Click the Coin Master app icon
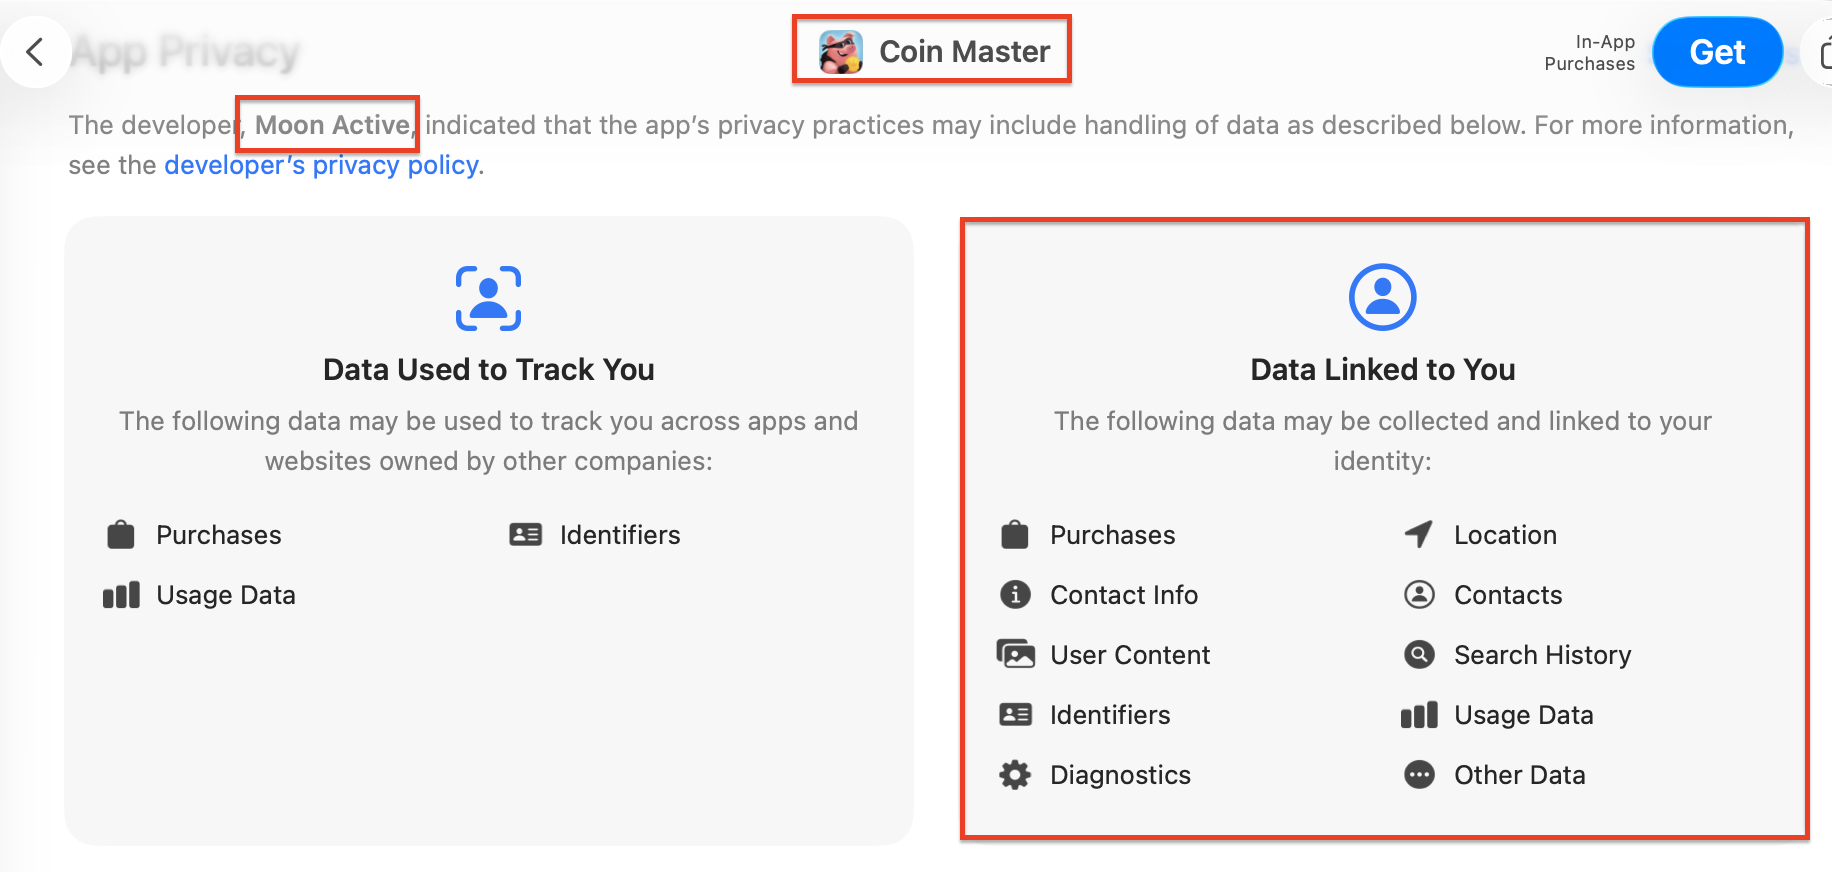 point(840,52)
